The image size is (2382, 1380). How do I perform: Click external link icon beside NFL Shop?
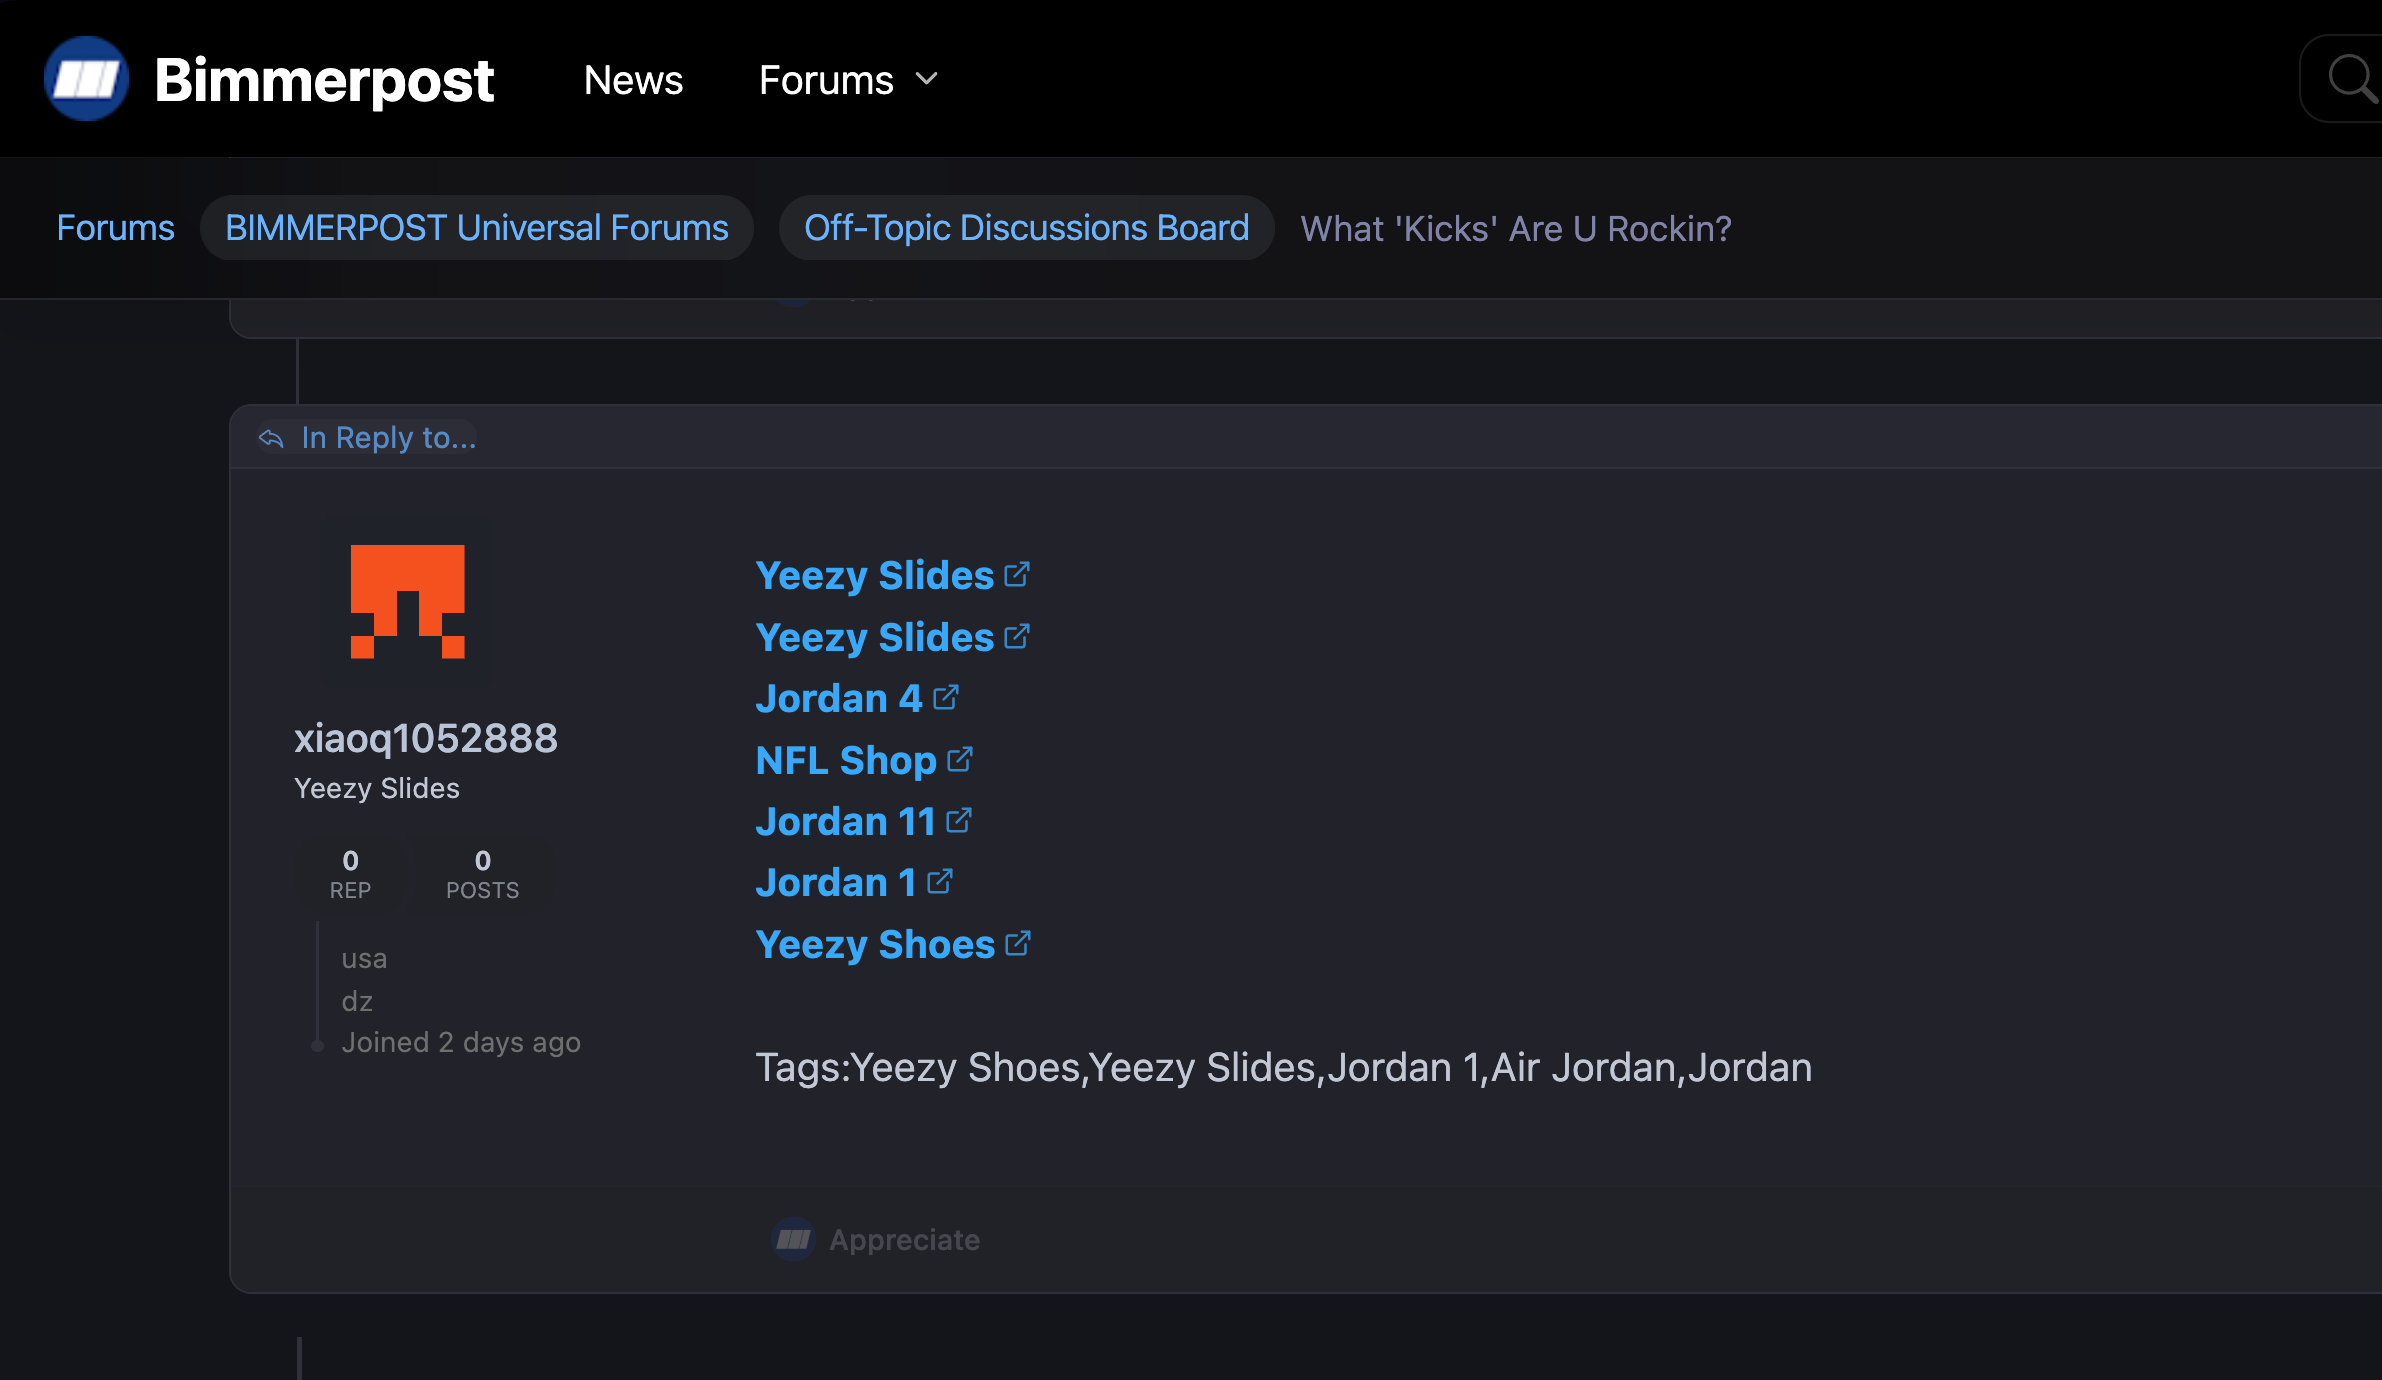(960, 759)
